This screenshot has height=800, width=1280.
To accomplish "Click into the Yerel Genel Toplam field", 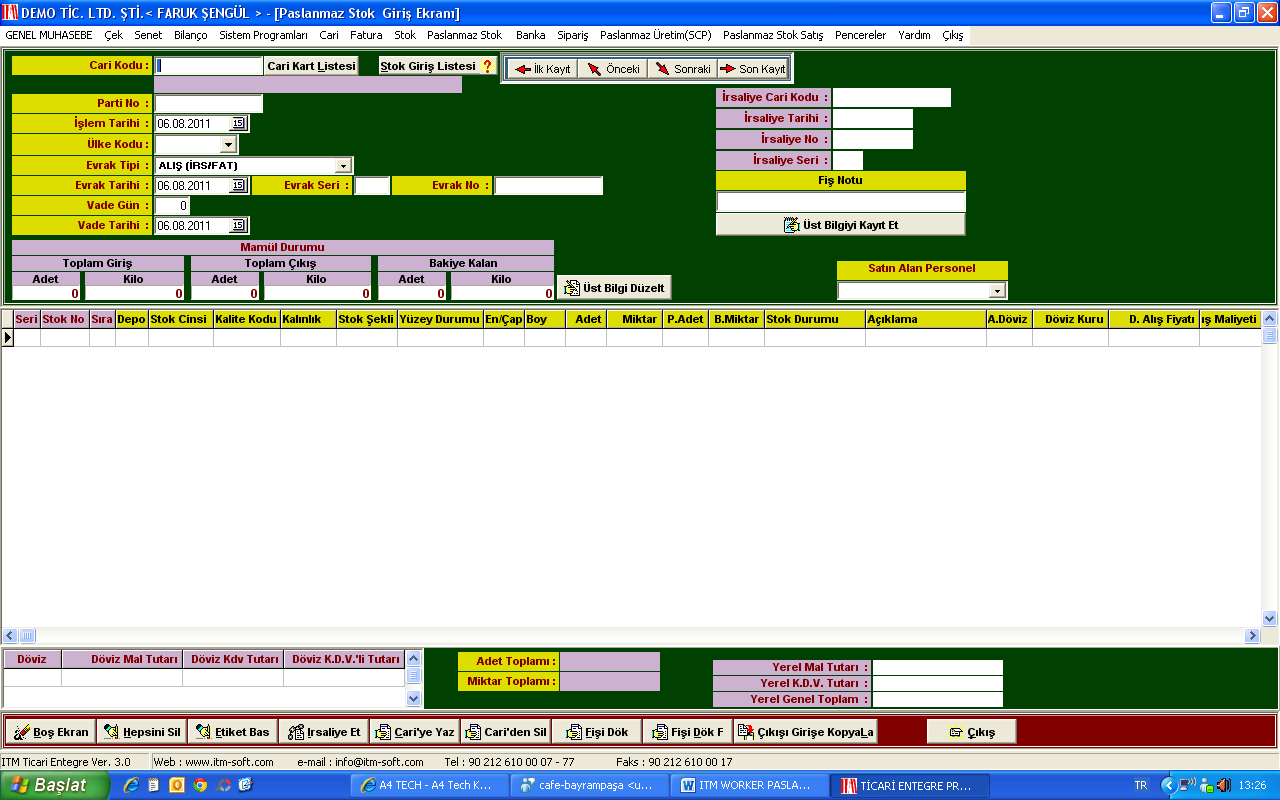I will coord(938,700).
